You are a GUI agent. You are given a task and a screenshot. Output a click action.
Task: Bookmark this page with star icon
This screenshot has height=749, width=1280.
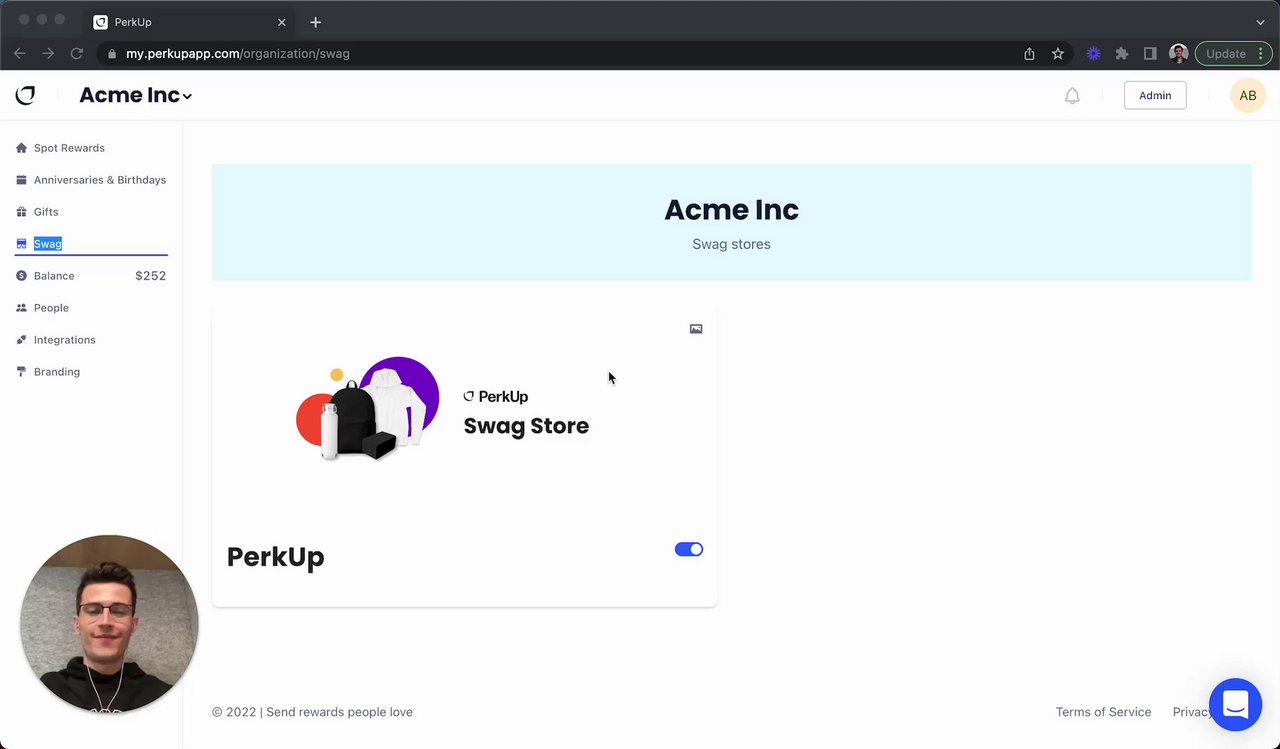point(1058,54)
